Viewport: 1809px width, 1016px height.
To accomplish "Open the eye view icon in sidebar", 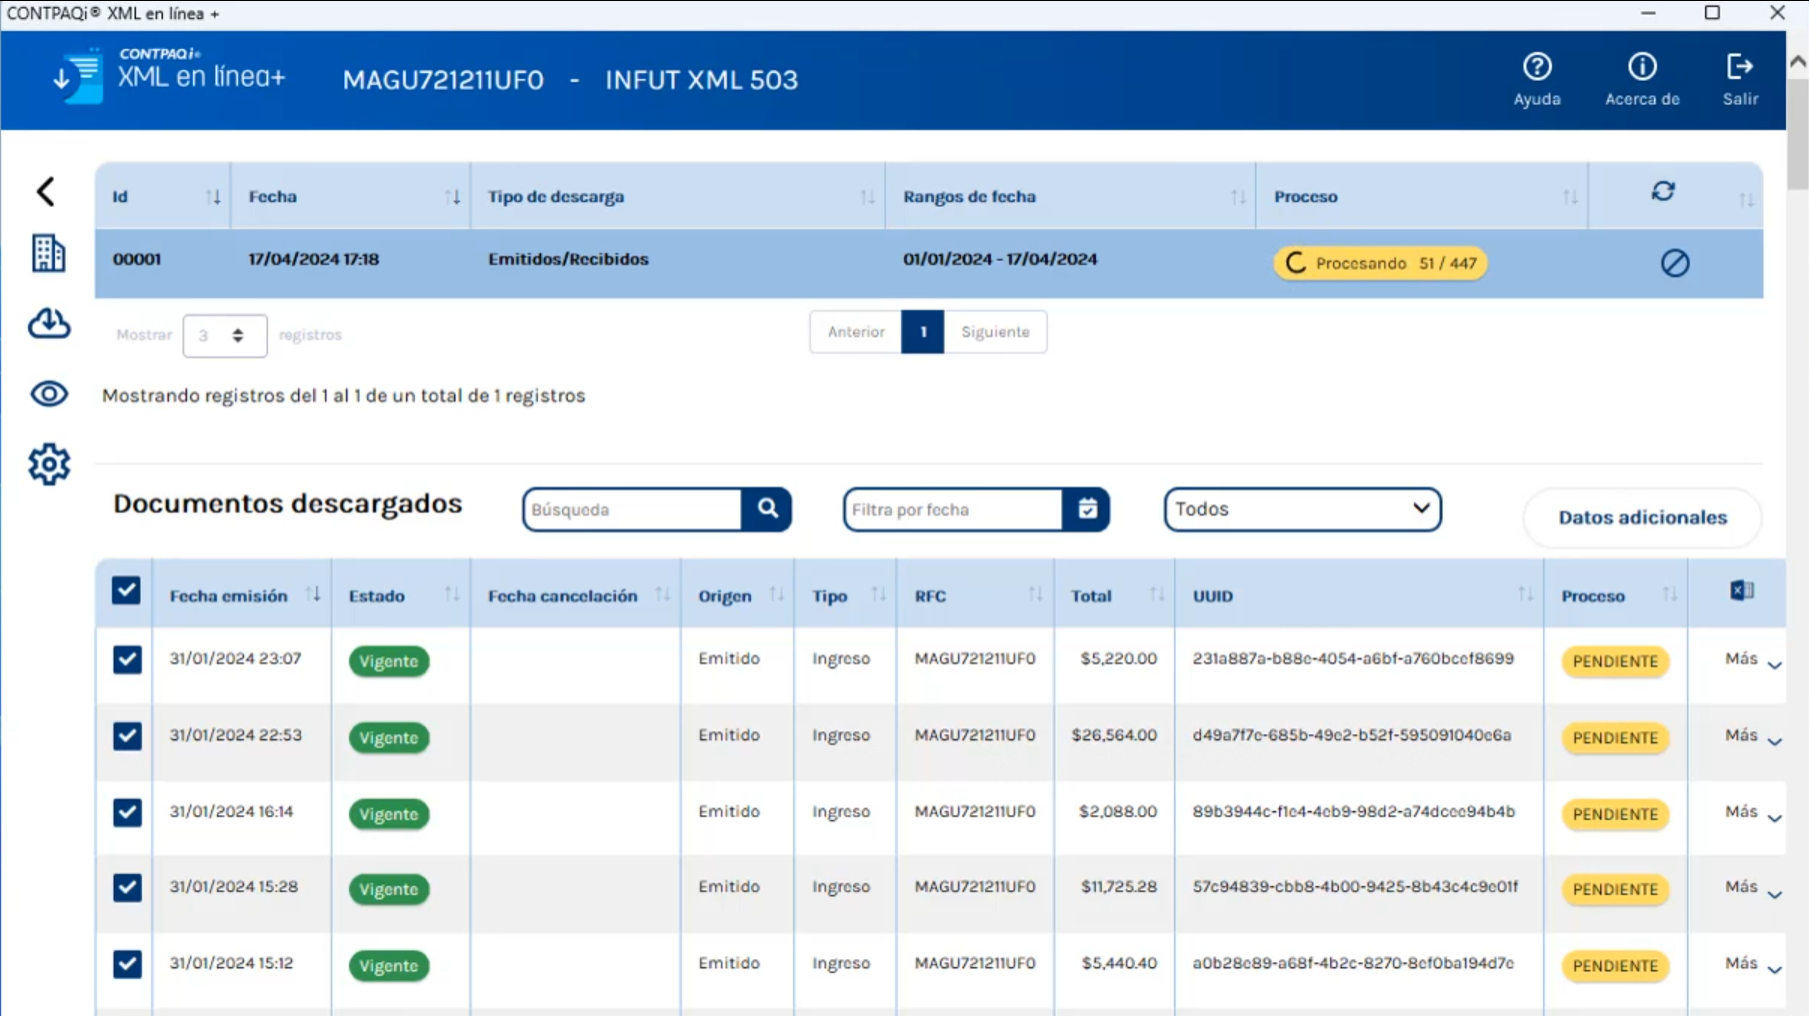I will click(48, 394).
